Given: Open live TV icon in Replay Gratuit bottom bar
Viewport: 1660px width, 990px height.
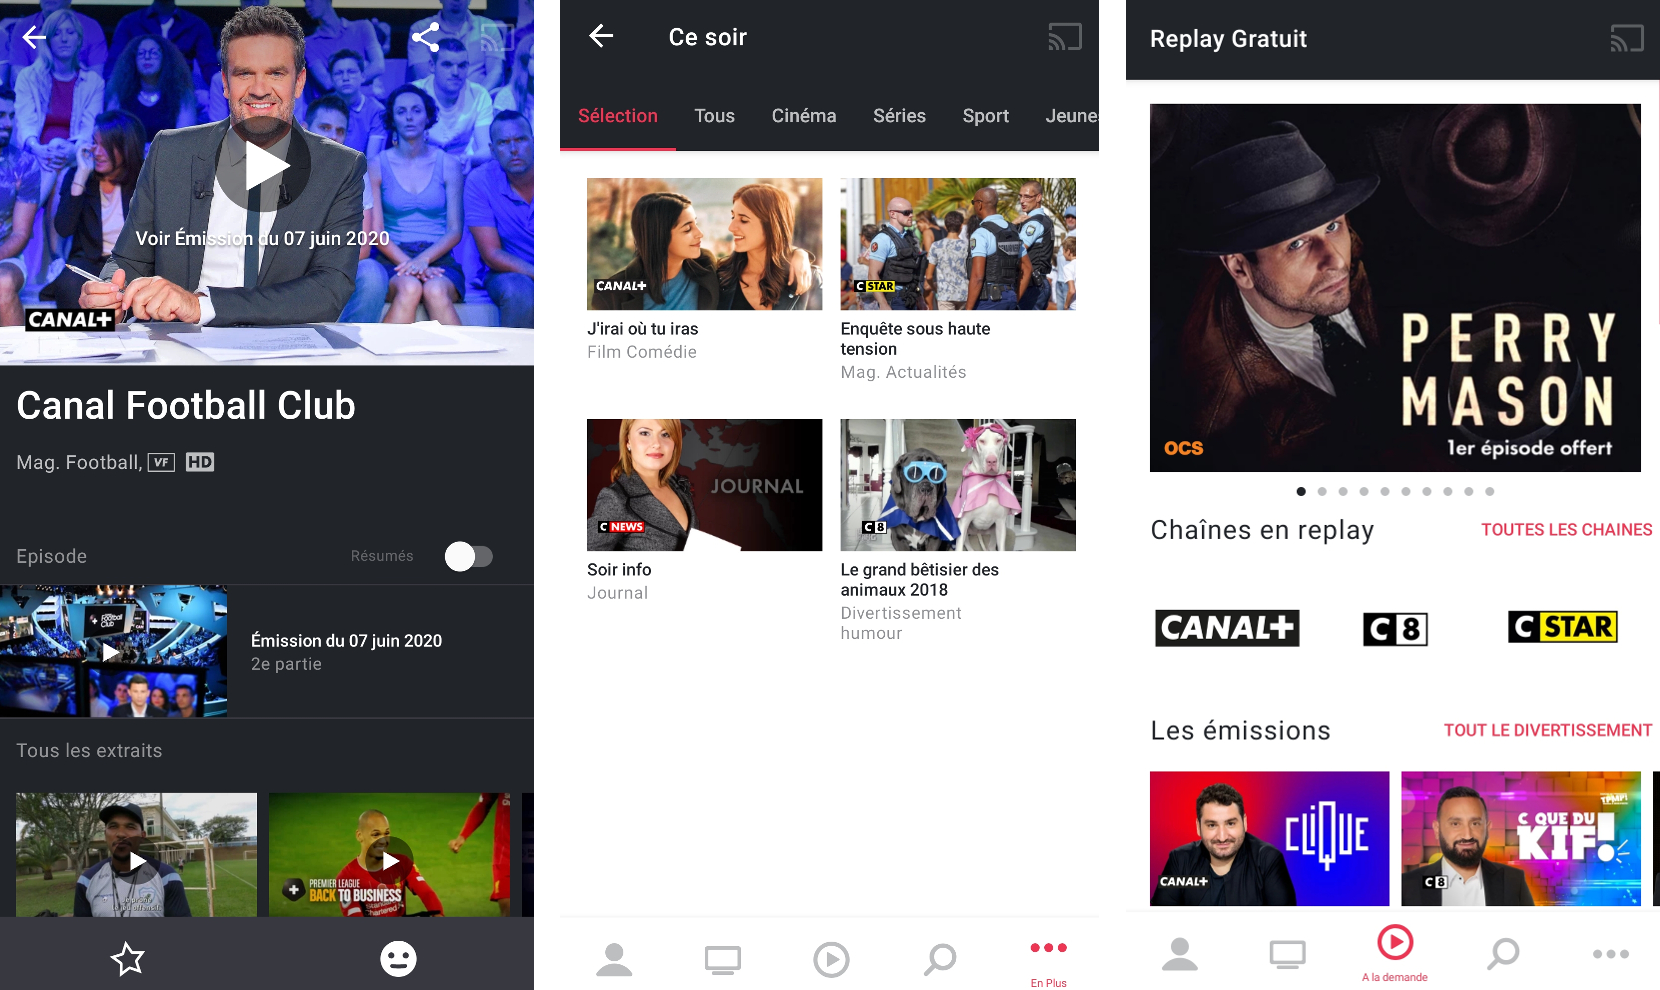Looking at the screenshot, I should [1288, 955].
